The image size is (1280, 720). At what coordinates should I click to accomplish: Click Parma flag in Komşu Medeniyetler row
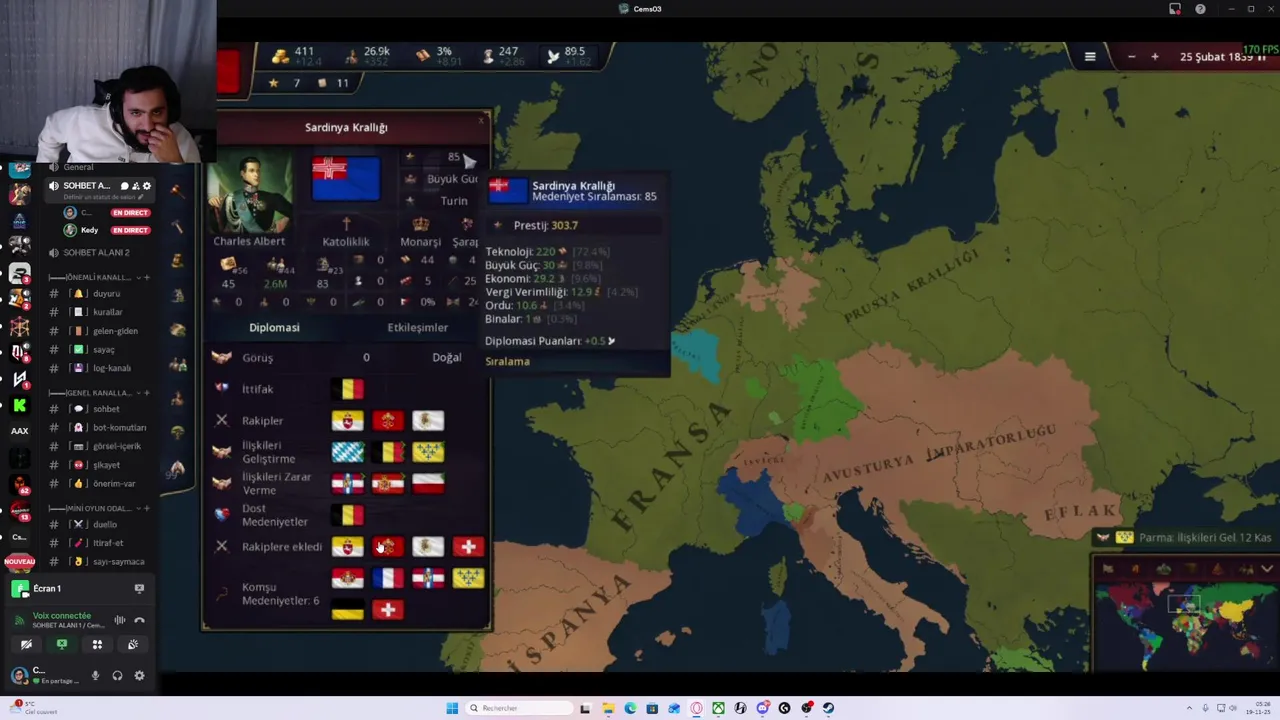[468, 578]
